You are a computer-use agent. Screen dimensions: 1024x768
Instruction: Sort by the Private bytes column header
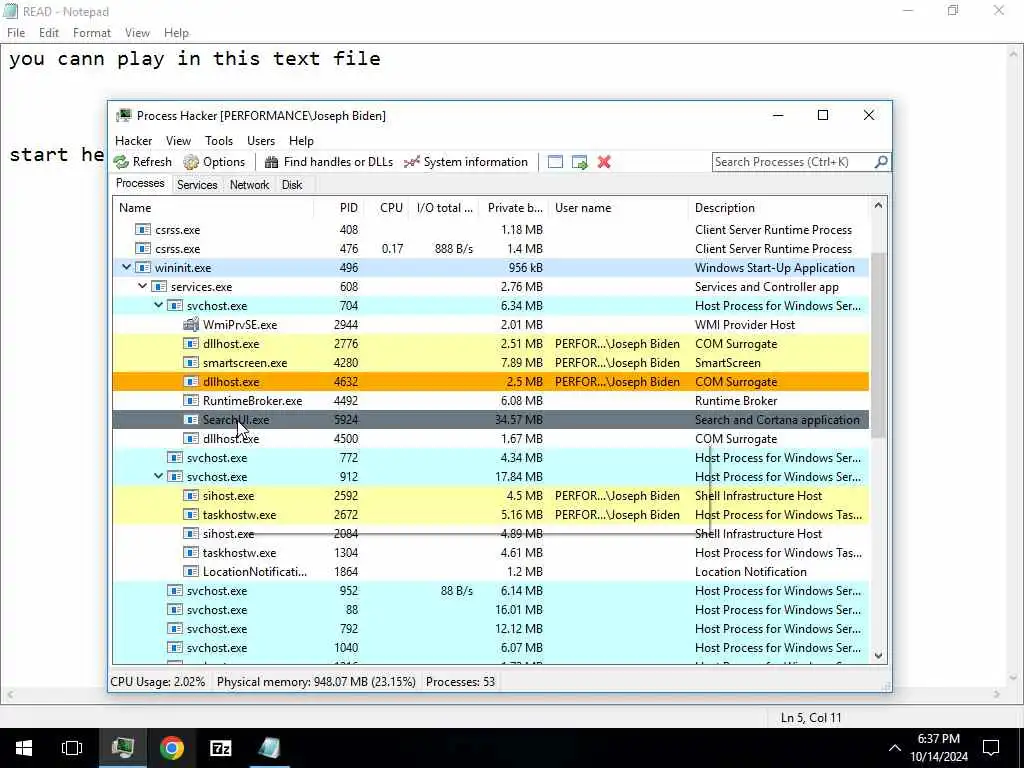pos(513,208)
